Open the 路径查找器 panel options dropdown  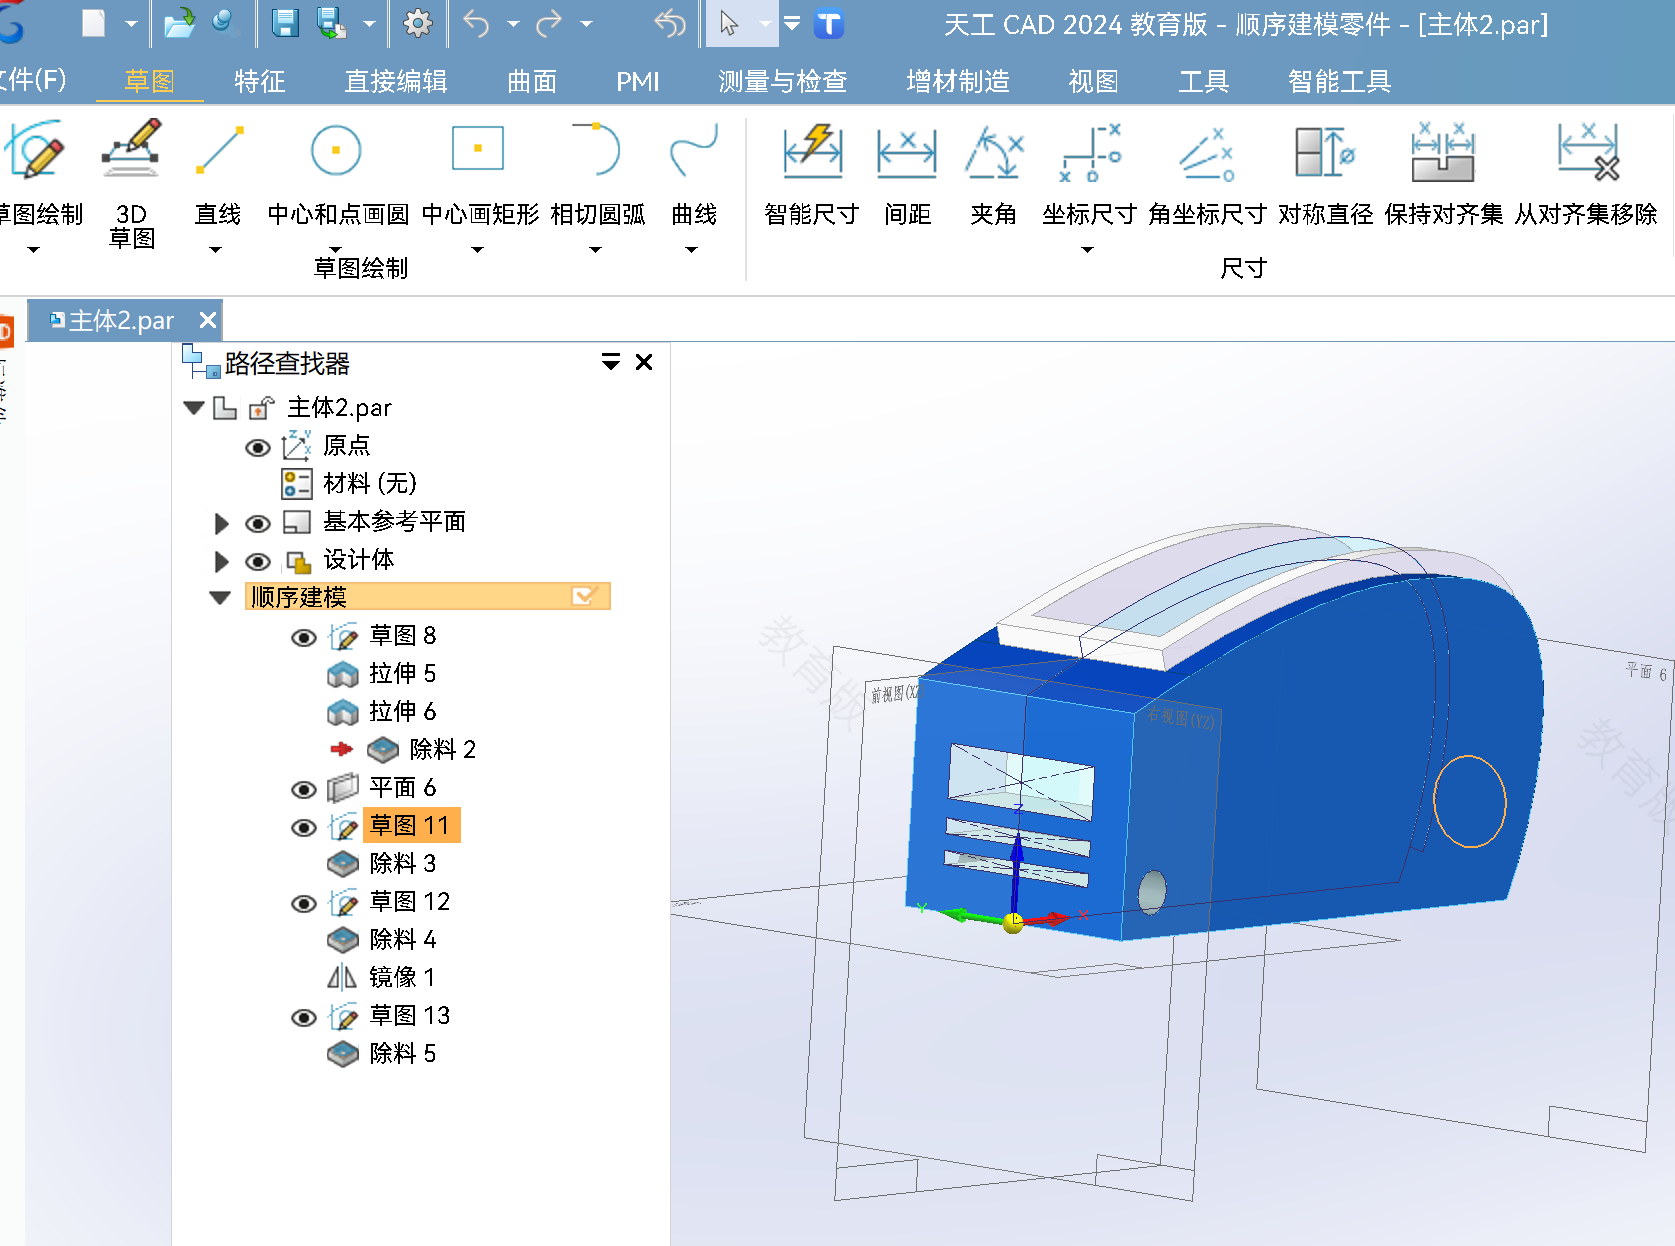(x=611, y=362)
